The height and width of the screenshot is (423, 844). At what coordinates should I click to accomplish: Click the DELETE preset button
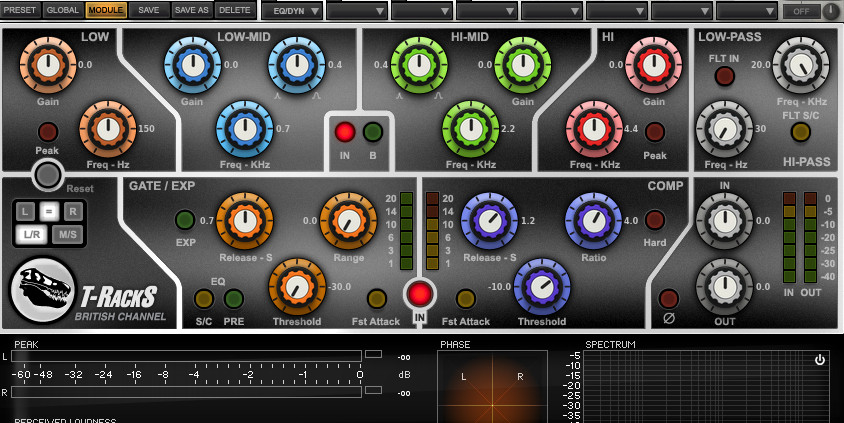click(x=235, y=10)
